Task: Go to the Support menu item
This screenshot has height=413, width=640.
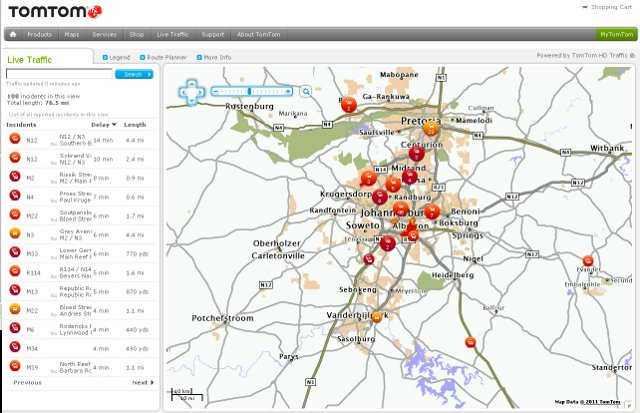Action: pyautogui.click(x=212, y=34)
